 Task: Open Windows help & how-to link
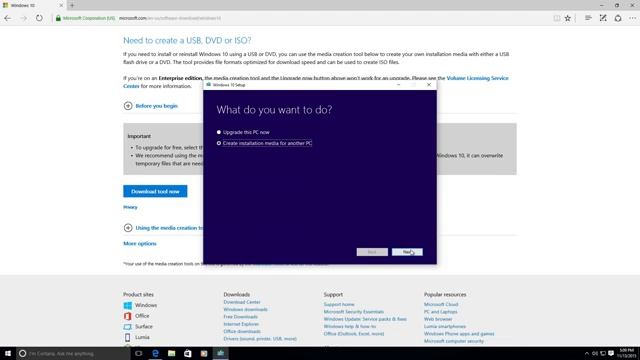pyautogui.click(x=349, y=327)
